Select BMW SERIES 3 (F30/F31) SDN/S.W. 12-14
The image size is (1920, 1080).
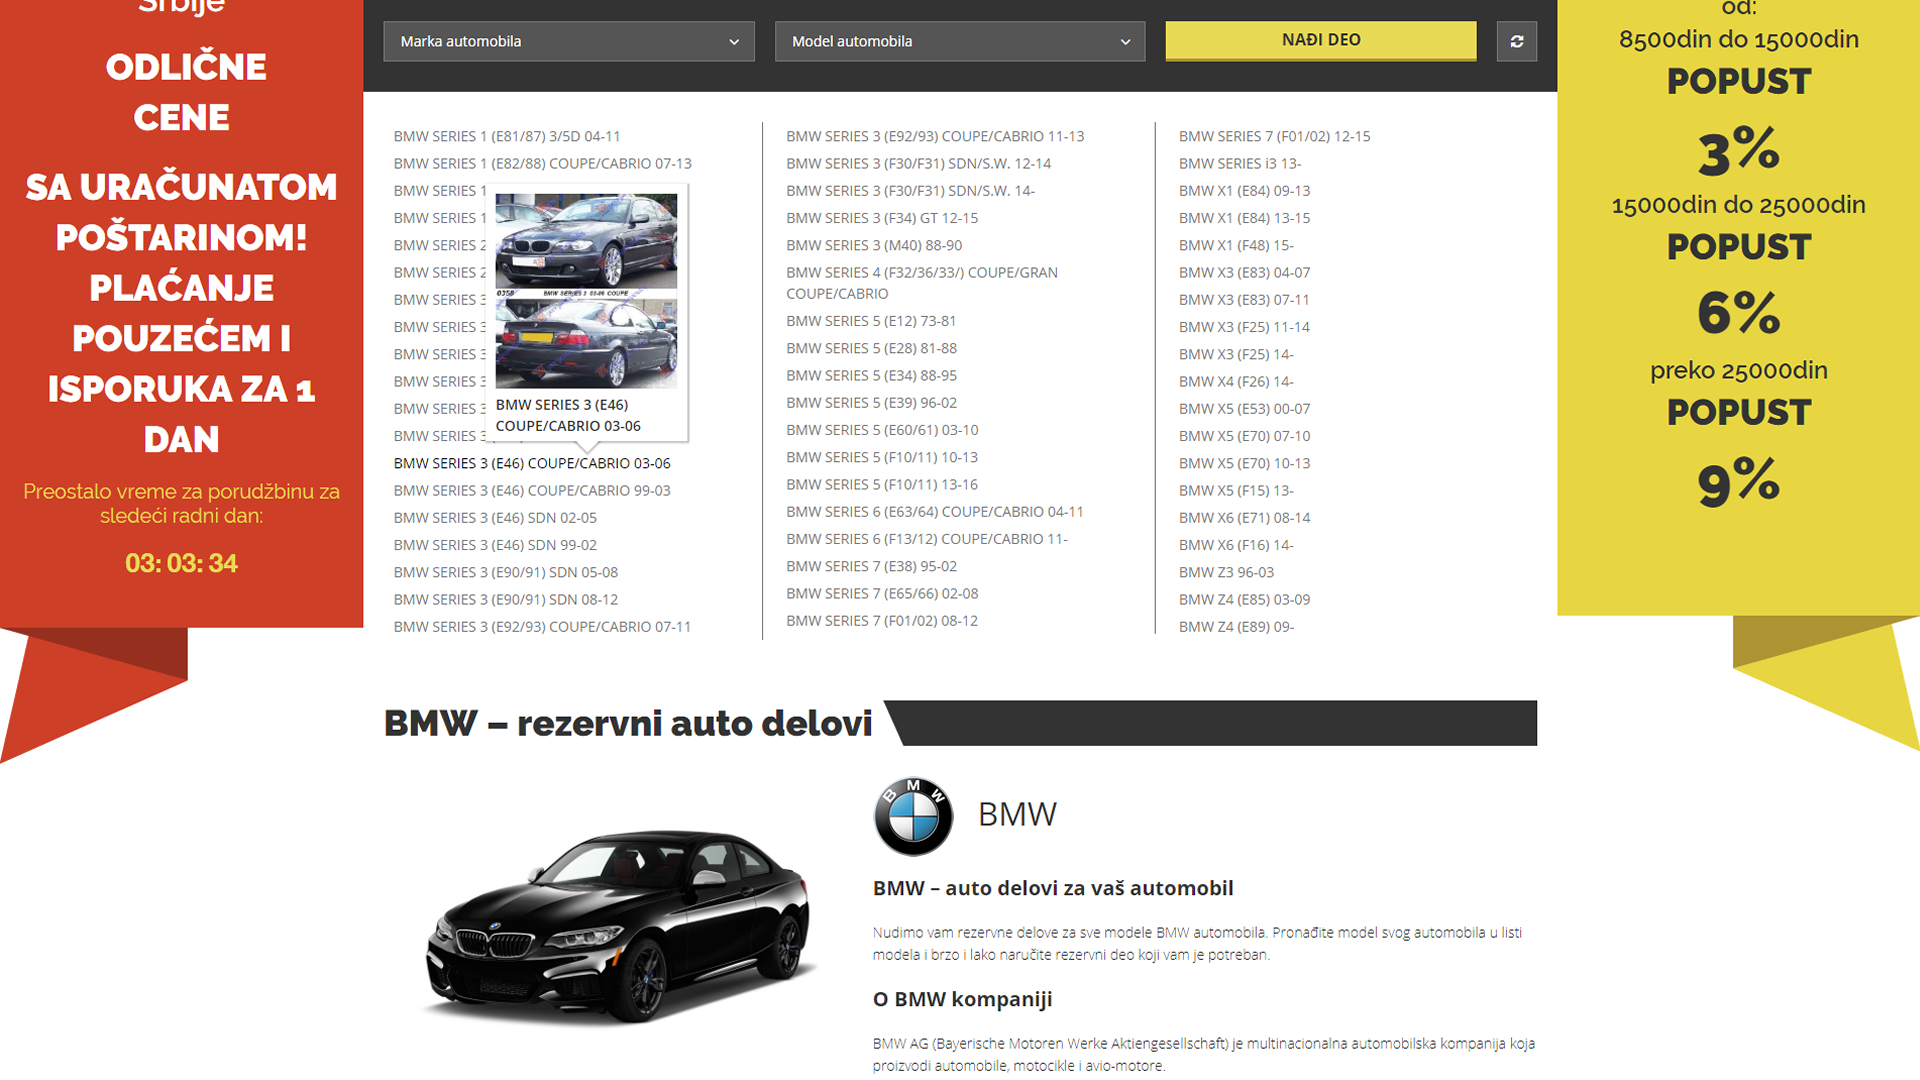pos(918,163)
